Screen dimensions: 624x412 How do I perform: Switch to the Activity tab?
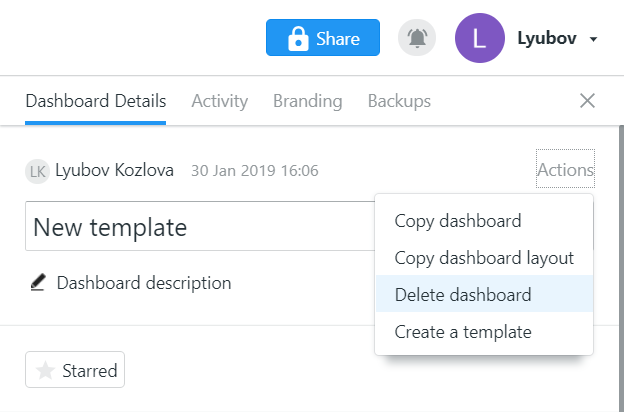click(220, 101)
